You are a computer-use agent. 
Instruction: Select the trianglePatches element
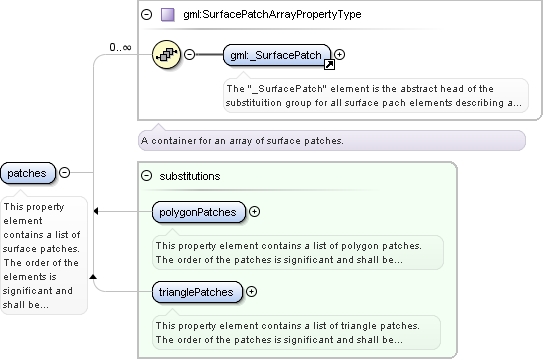click(x=197, y=292)
